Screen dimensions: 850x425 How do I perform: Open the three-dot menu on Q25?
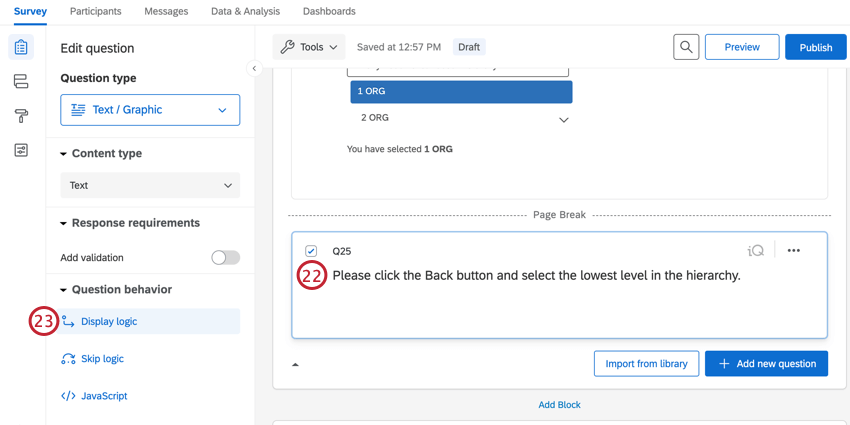pos(794,251)
